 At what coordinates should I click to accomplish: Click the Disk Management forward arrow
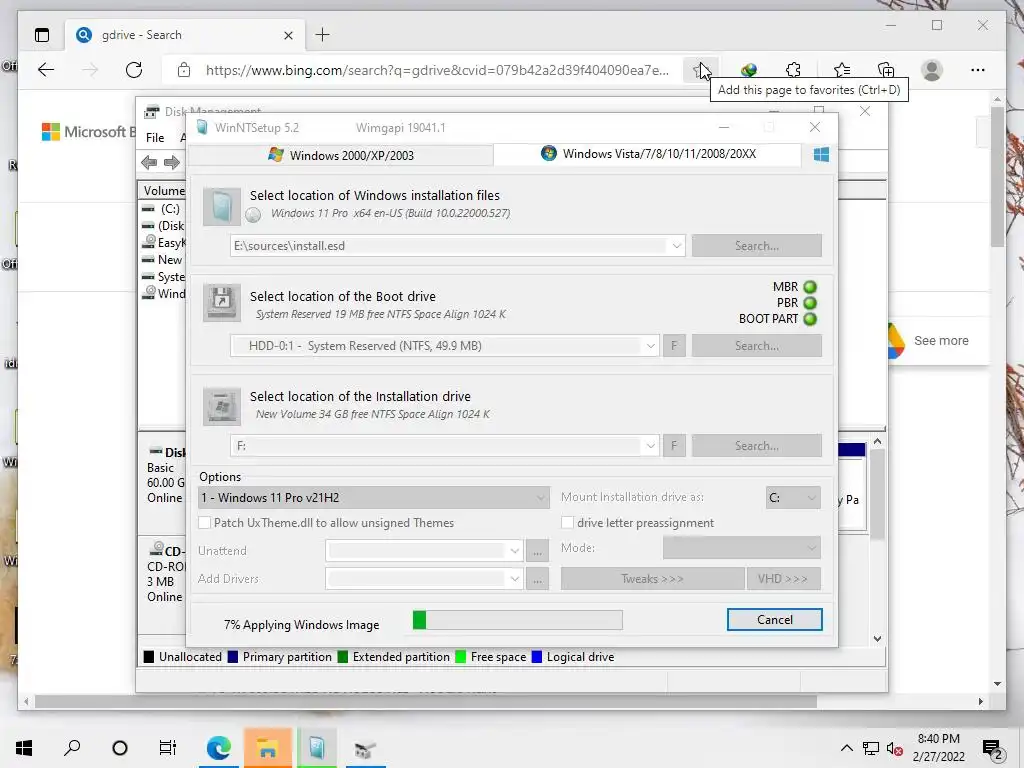pyautogui.click(x=172, y=163)
